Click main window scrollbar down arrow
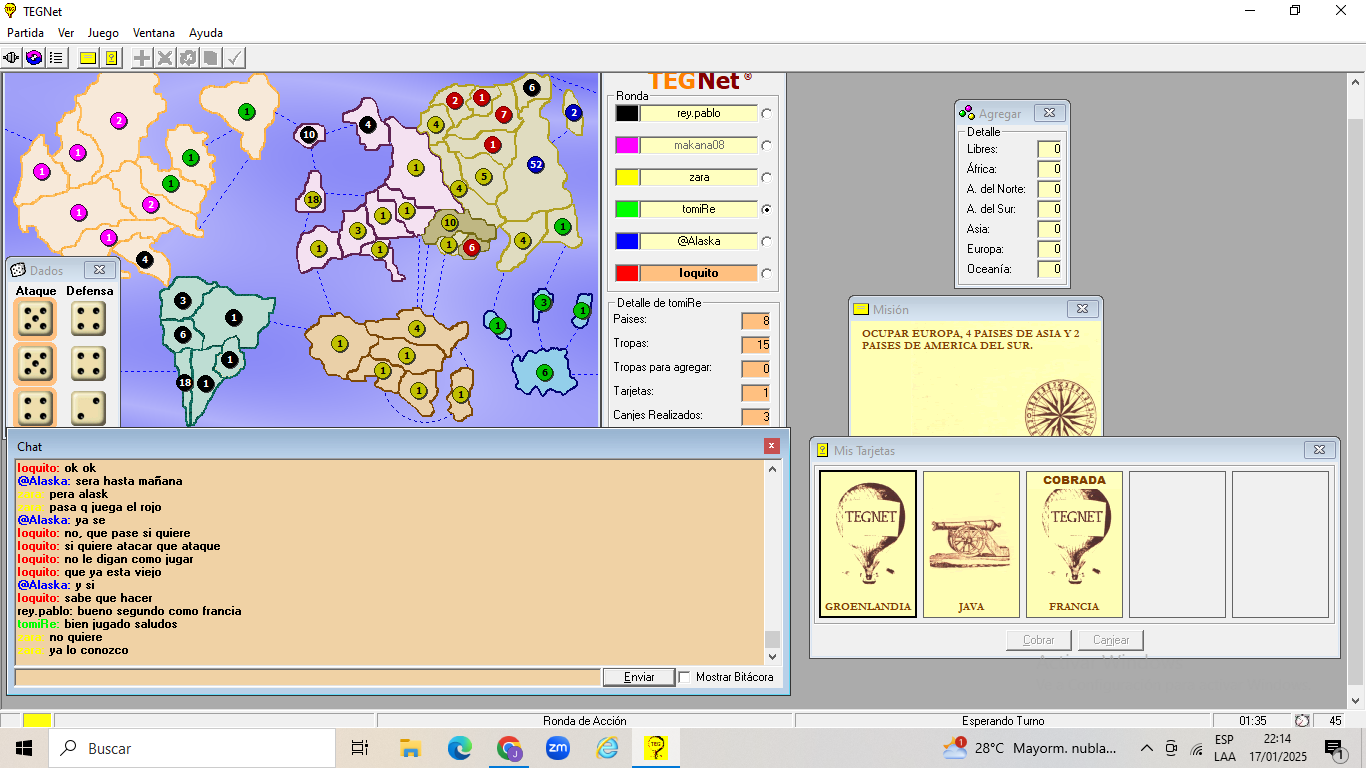The height and width of the screenshot is (768, 1366). pos(1357,701)
